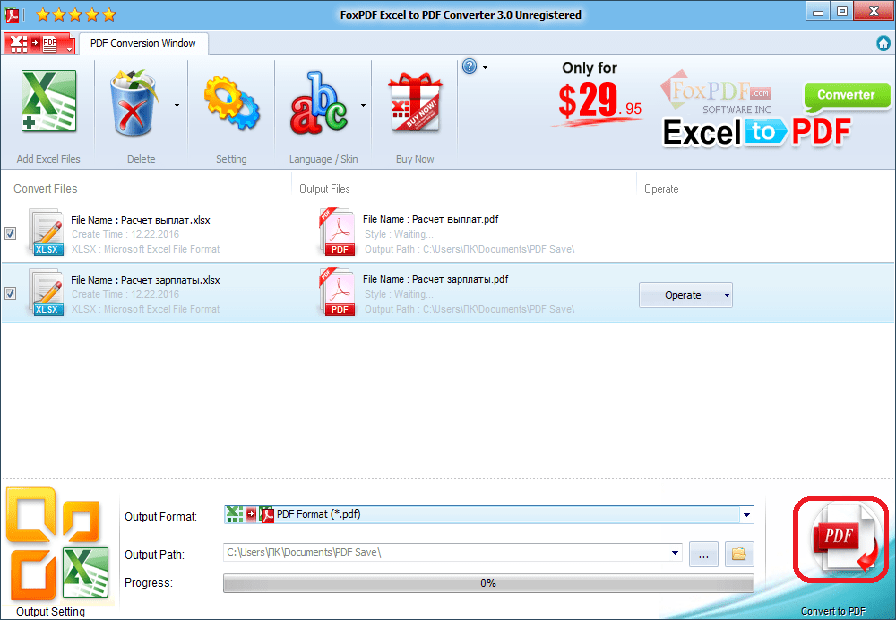Click the blue help question mark icon
Screen dimensions: 896x620
469,67
